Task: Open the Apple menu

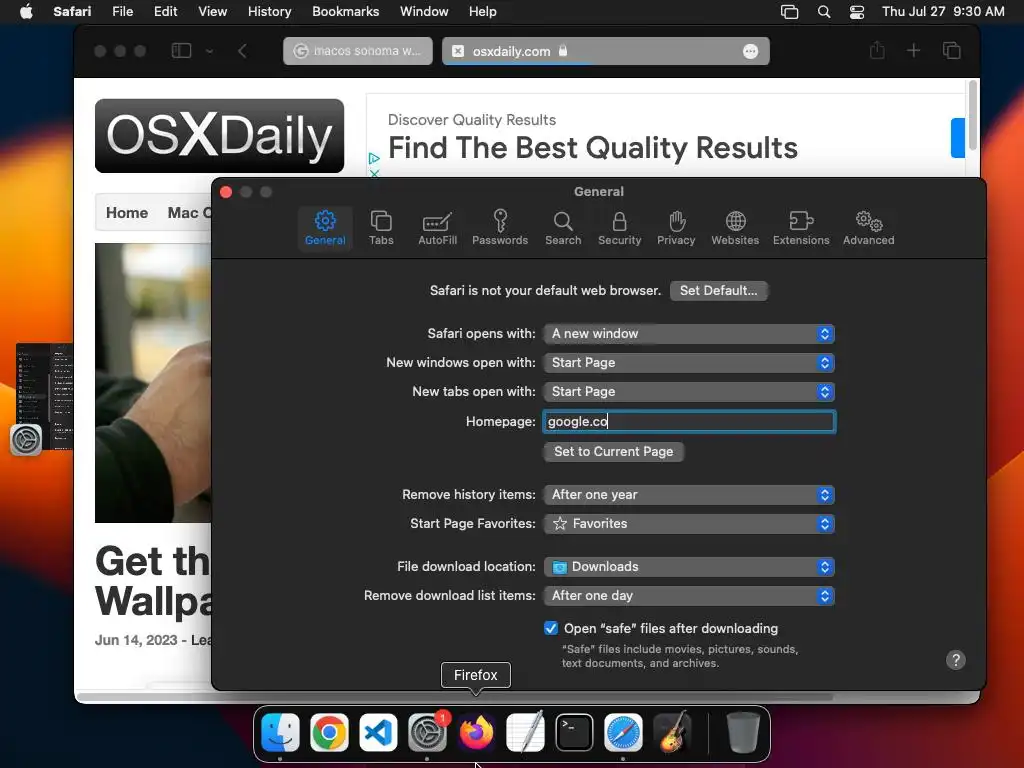Action: pyautogui.click(x=26, y=12)
